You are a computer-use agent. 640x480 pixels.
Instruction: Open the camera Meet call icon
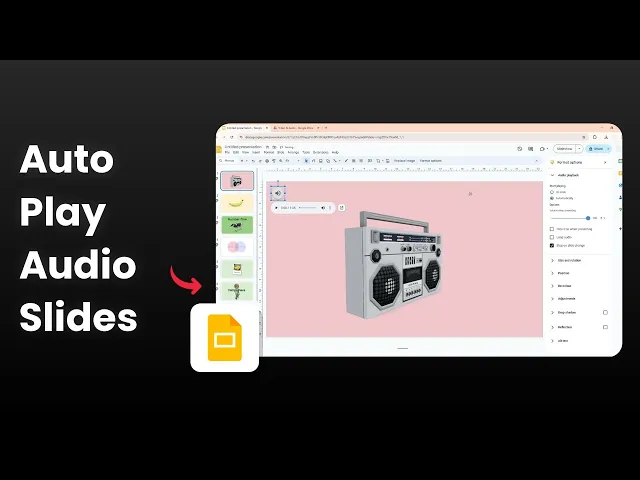[543, 149]
